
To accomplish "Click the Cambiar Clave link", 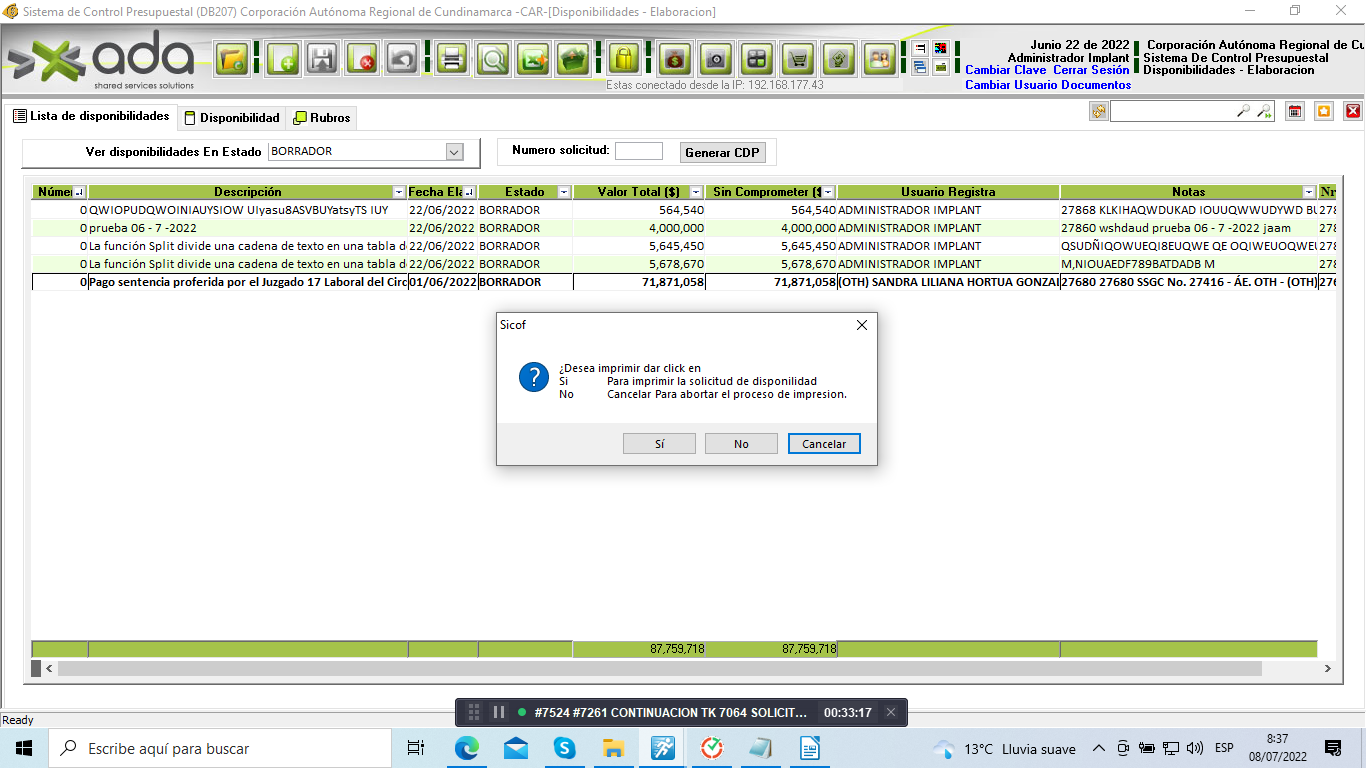I will coord(1005,71).
